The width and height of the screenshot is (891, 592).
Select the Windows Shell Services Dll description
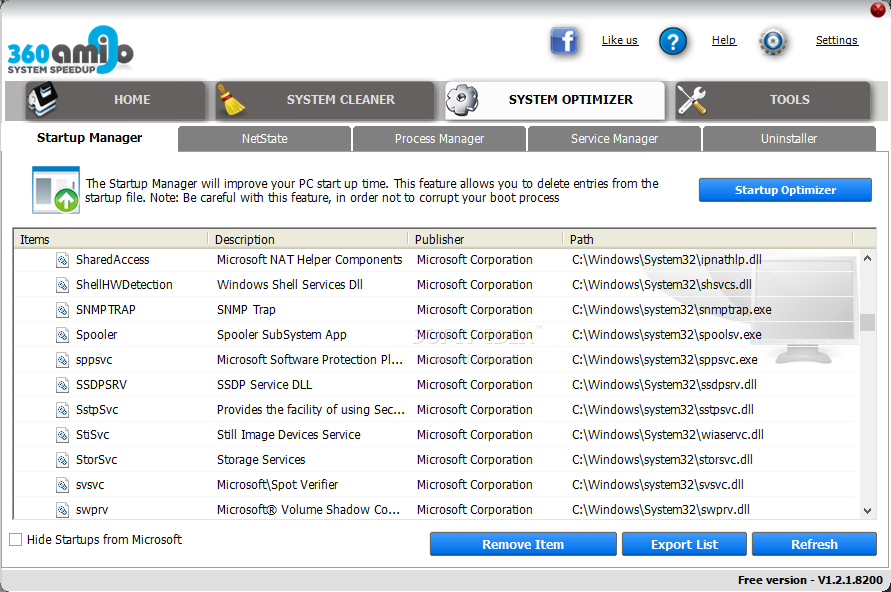[x=290, y=285]
